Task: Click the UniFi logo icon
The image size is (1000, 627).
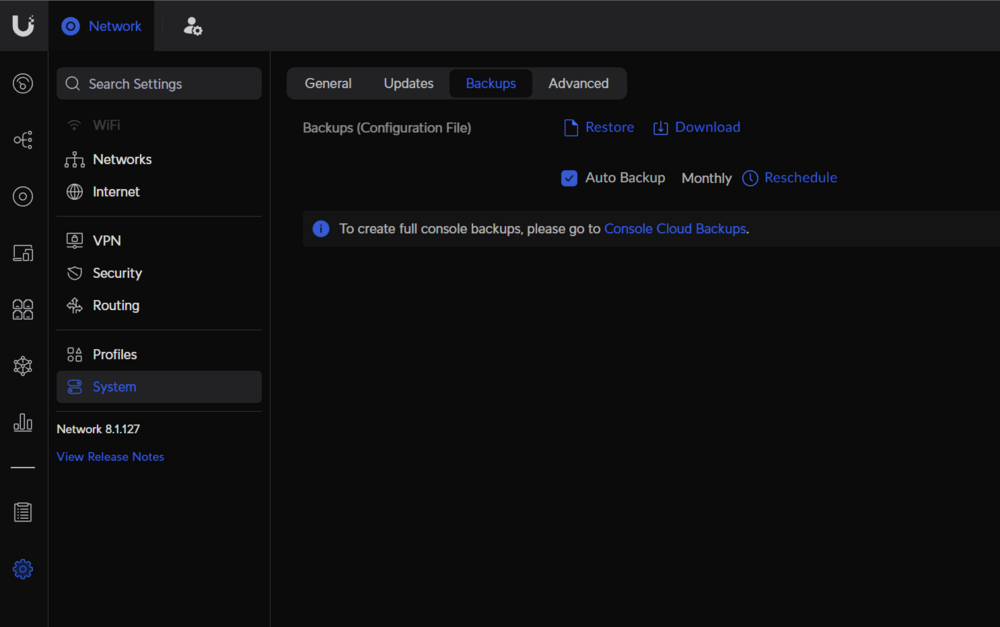Action: [x=23, y=26]
